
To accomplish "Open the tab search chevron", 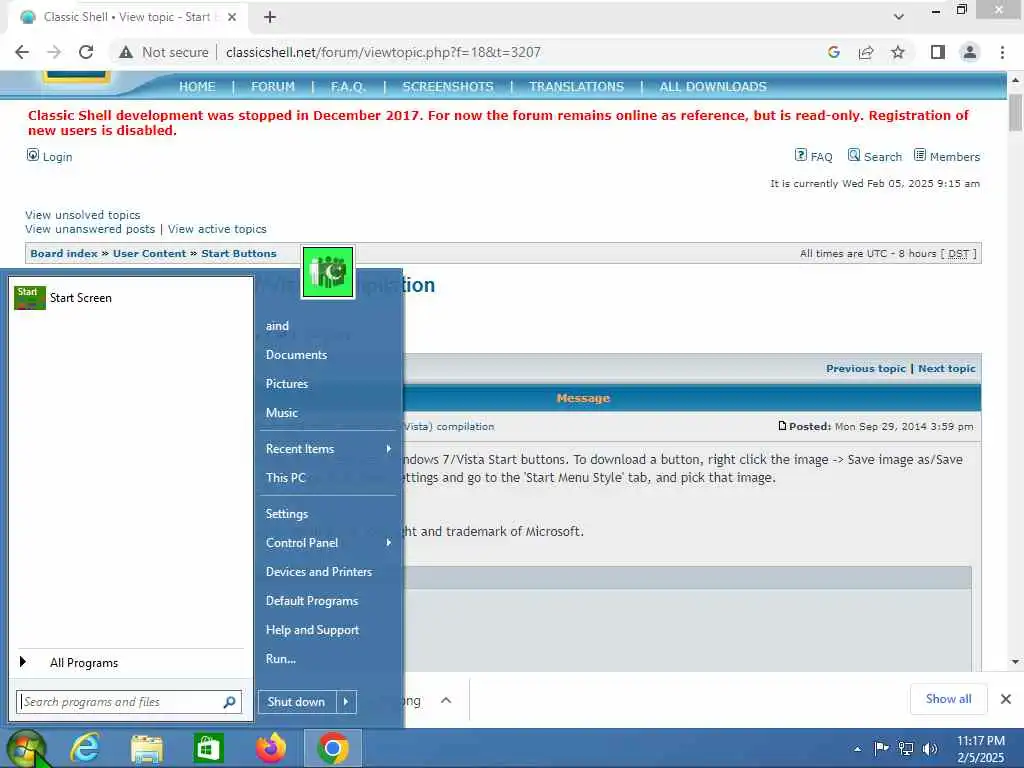I will pyautogui.click(x=899, y=17).
